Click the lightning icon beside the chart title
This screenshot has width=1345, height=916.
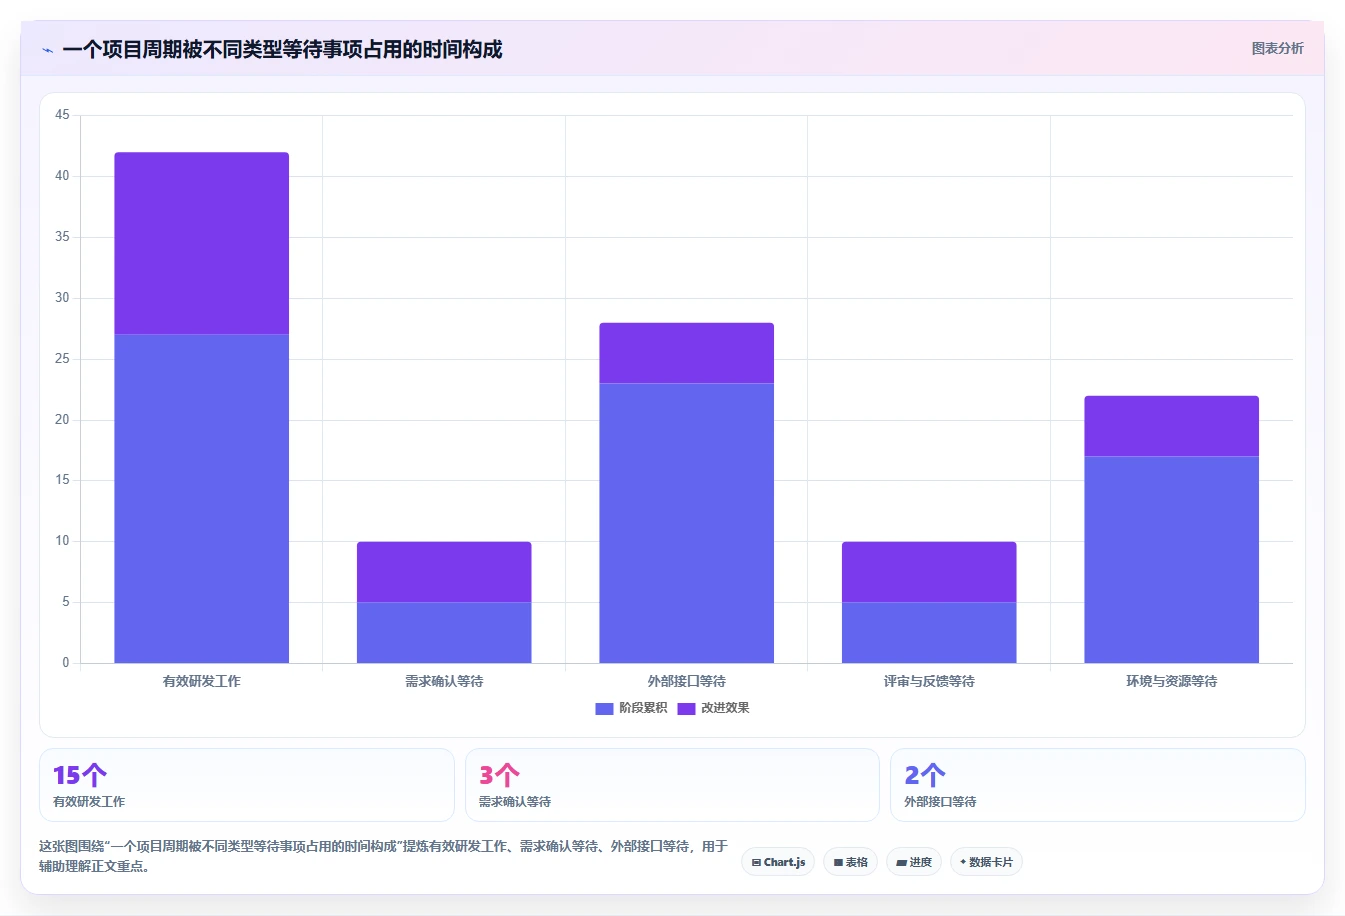(47, 50)
